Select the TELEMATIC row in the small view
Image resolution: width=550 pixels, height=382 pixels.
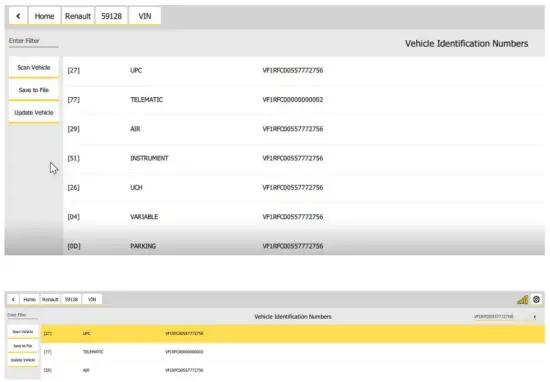[293, 352]
